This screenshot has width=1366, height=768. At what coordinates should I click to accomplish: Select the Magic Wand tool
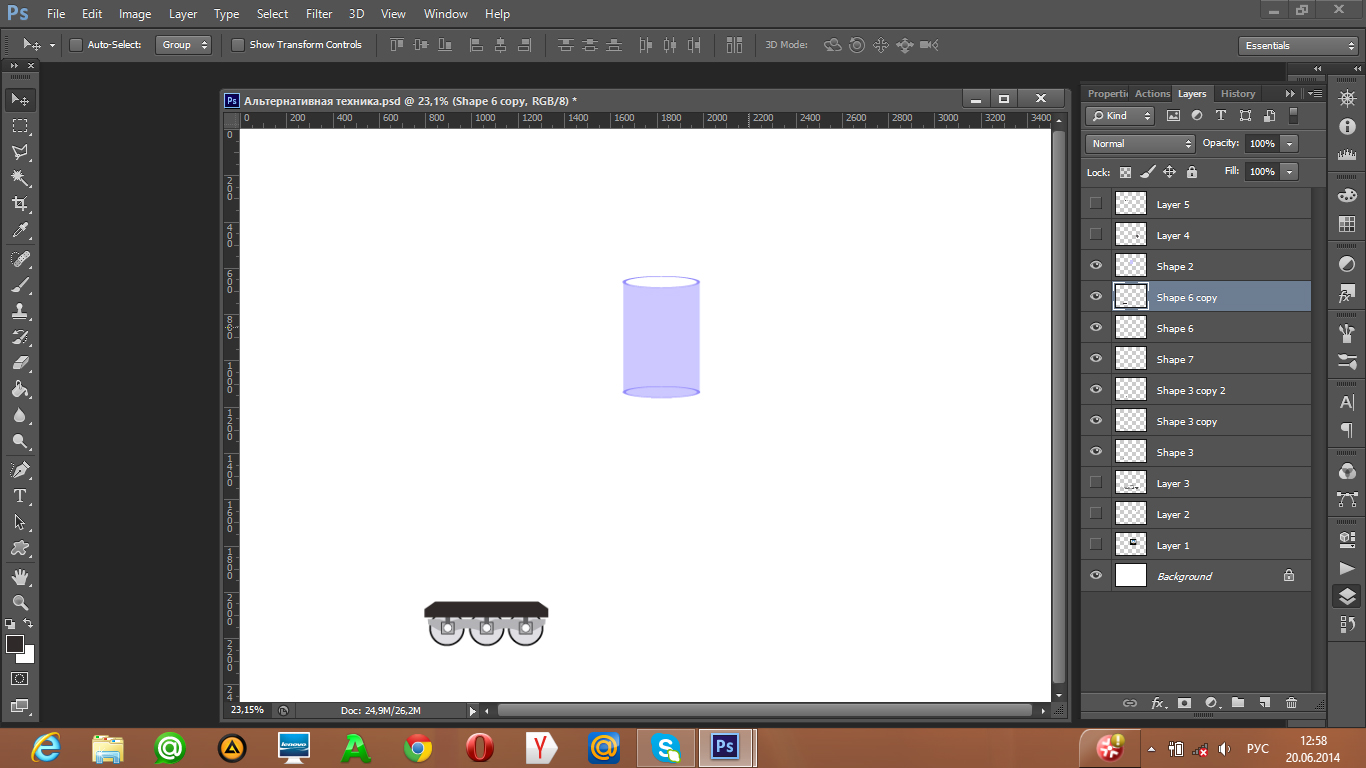(x=19, y=178)
